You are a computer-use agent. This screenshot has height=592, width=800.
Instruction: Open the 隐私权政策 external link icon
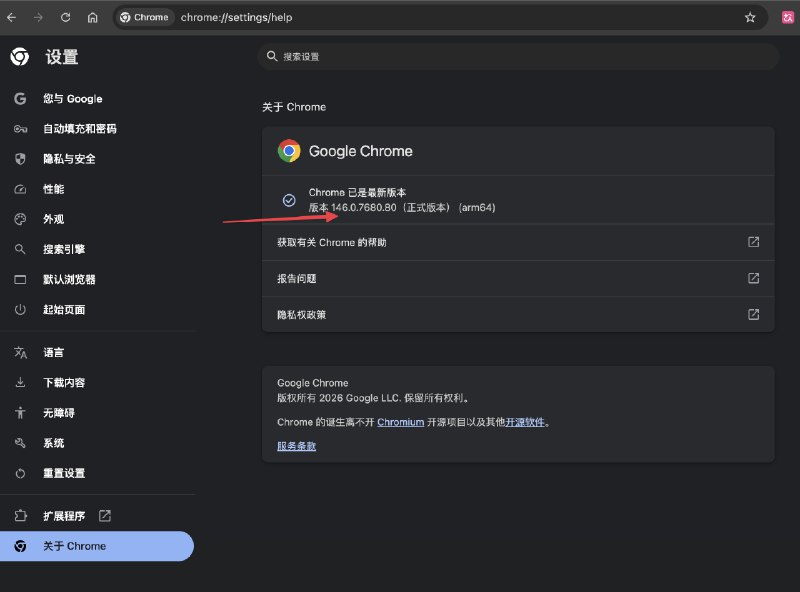point(752,314)
